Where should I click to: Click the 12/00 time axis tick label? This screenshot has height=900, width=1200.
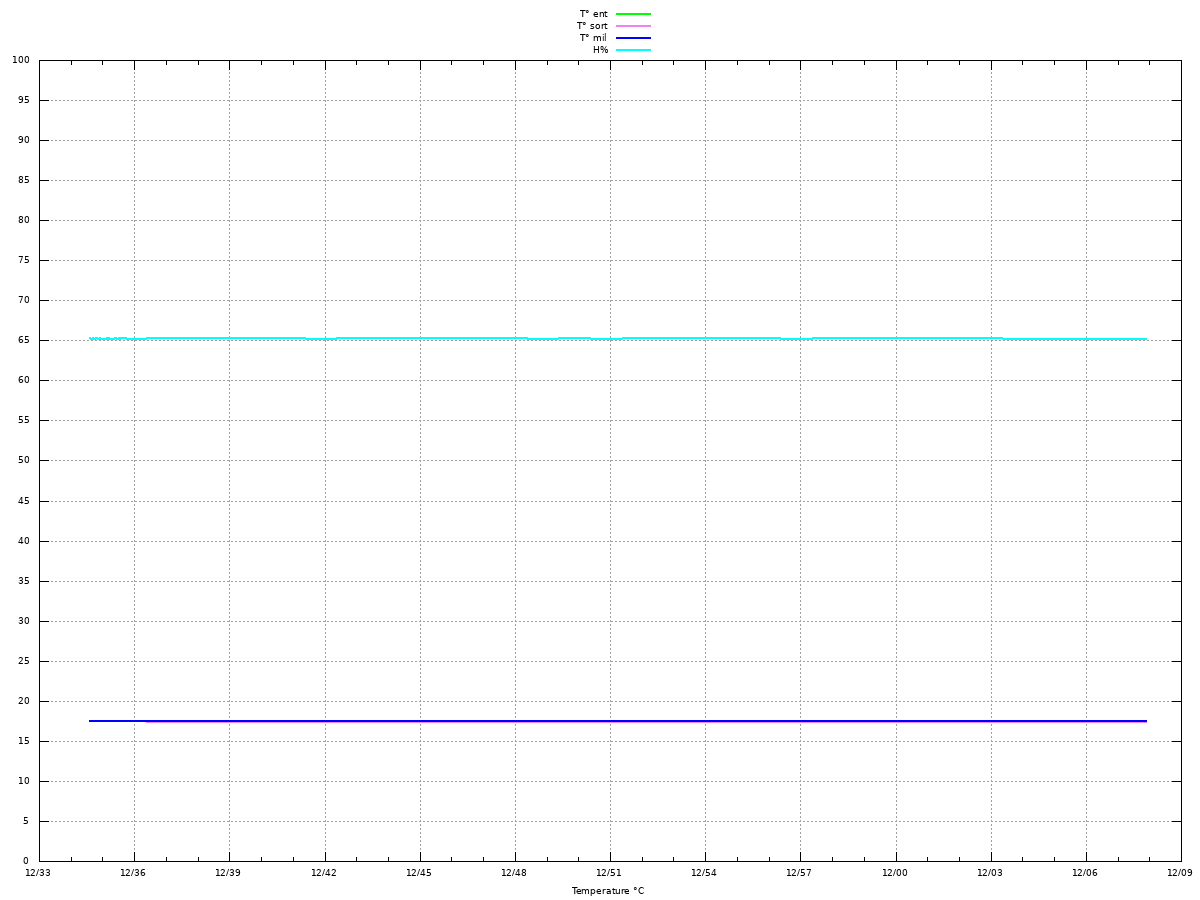(x=895, y=873)
